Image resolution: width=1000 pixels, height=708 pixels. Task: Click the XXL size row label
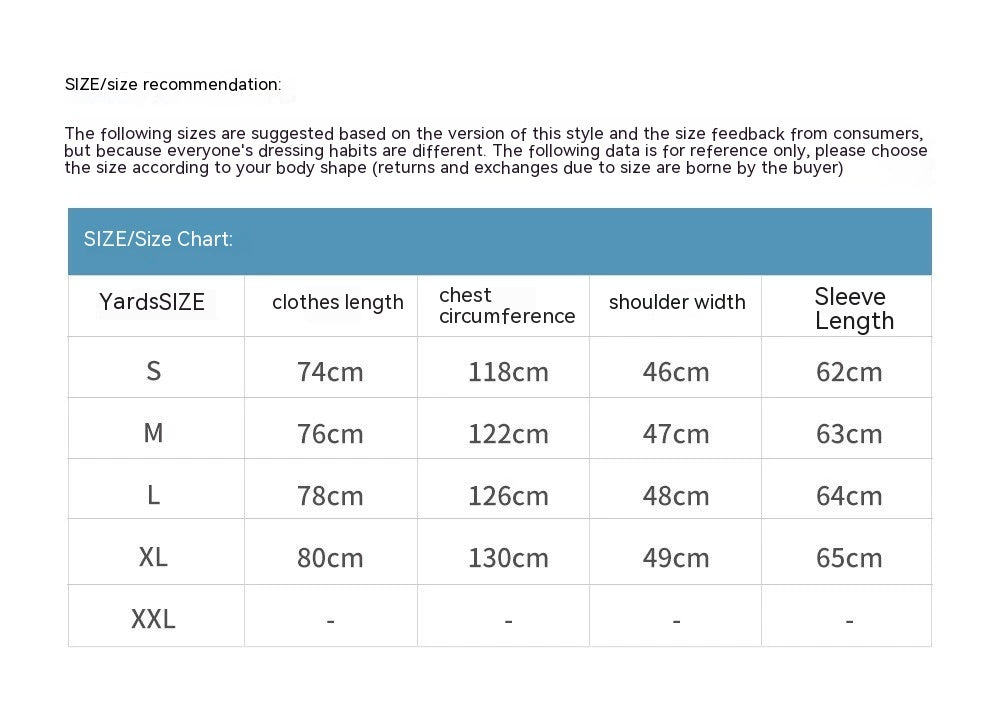pyautogui.click(x=153, y=620)
